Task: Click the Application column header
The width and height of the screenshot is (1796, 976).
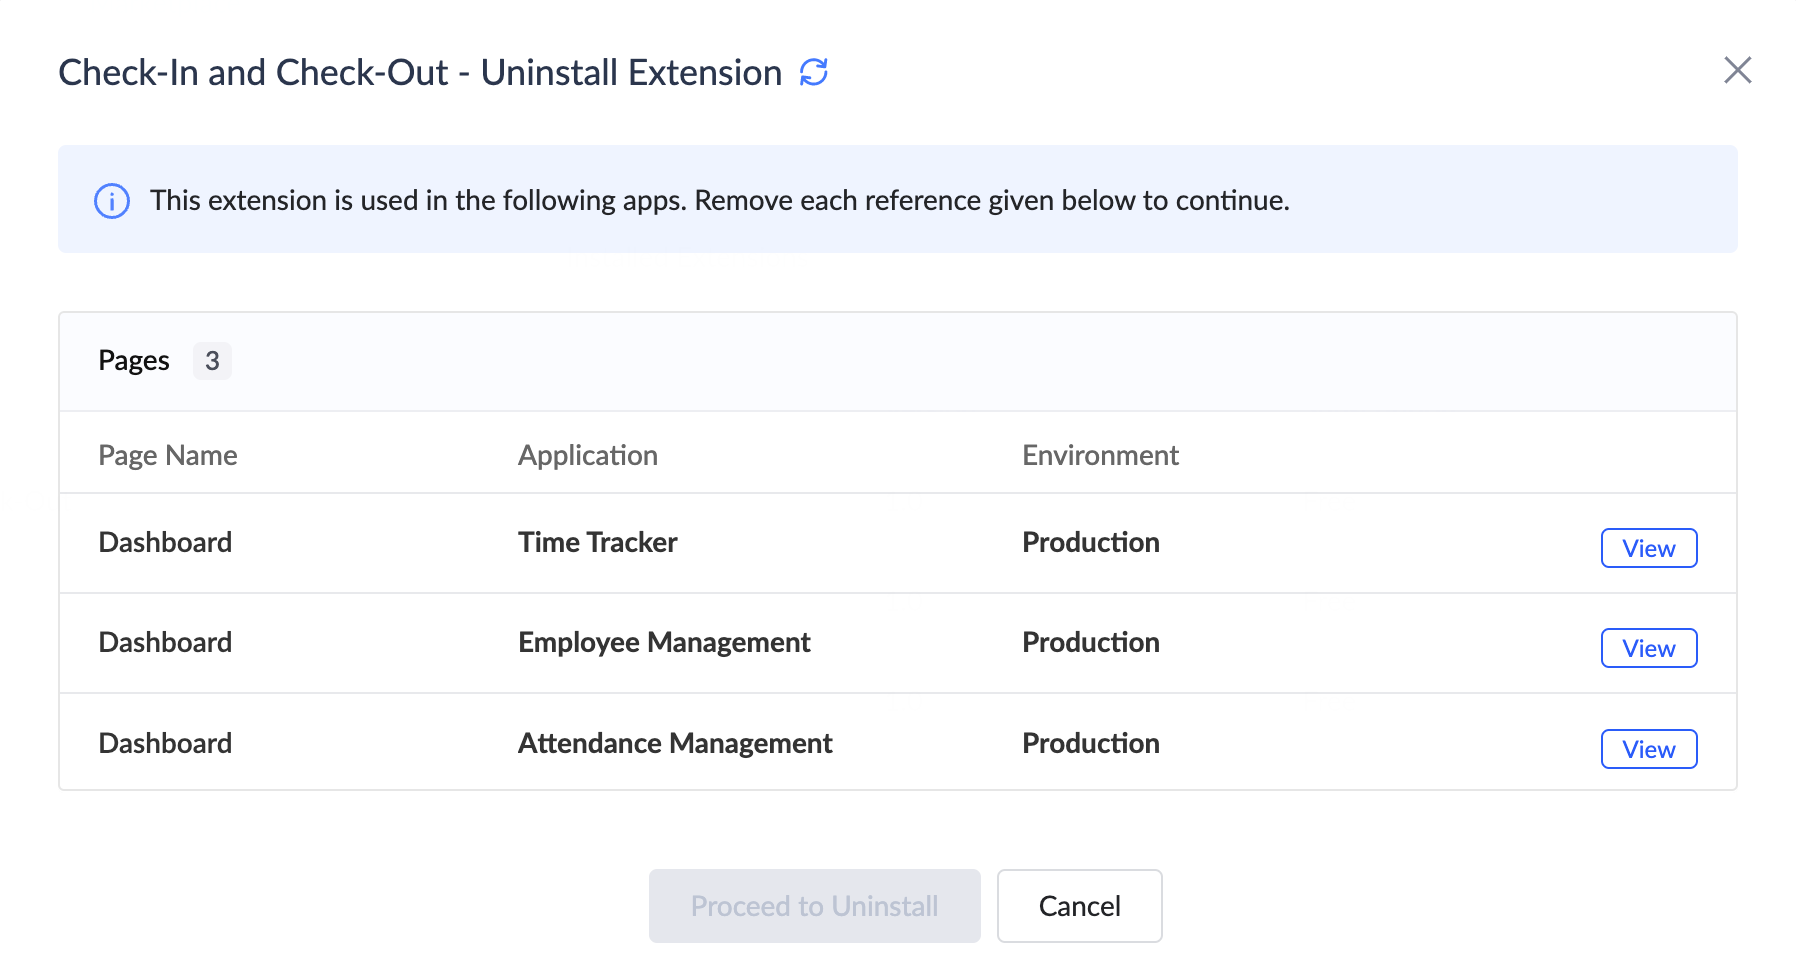Action: [x=588, y=456]
